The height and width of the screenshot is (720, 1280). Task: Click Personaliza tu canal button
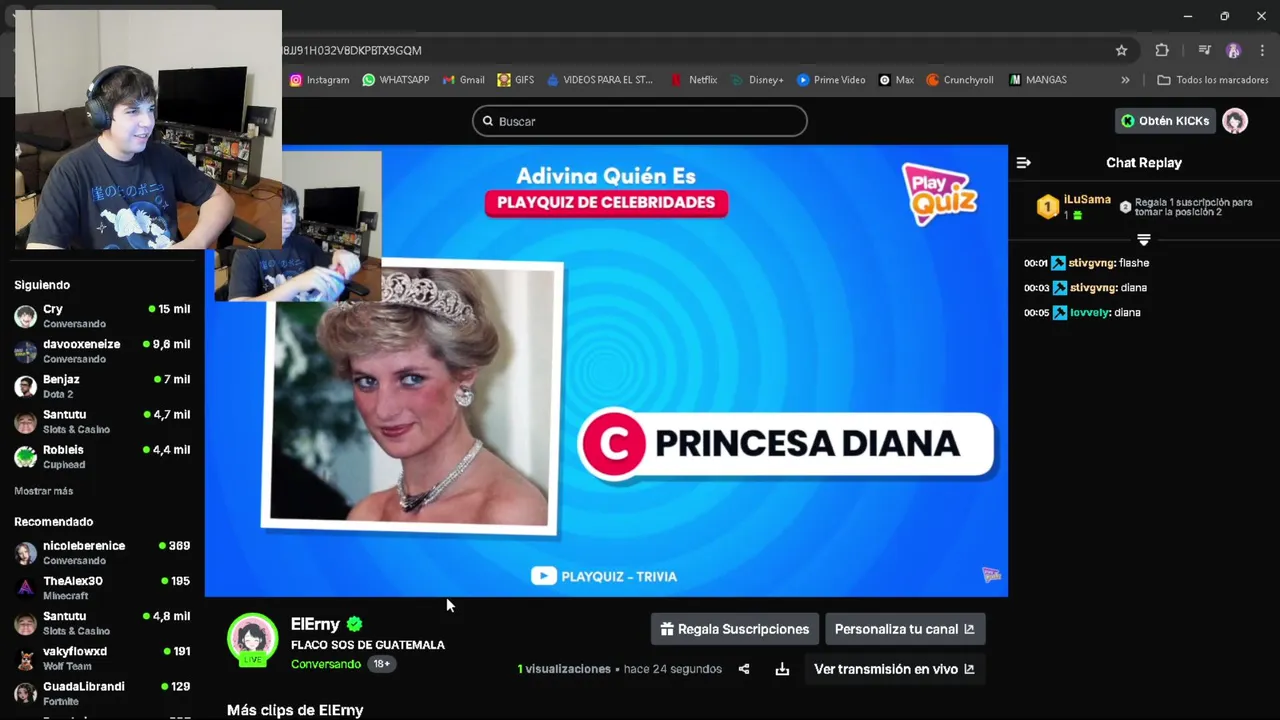(905, 629)
